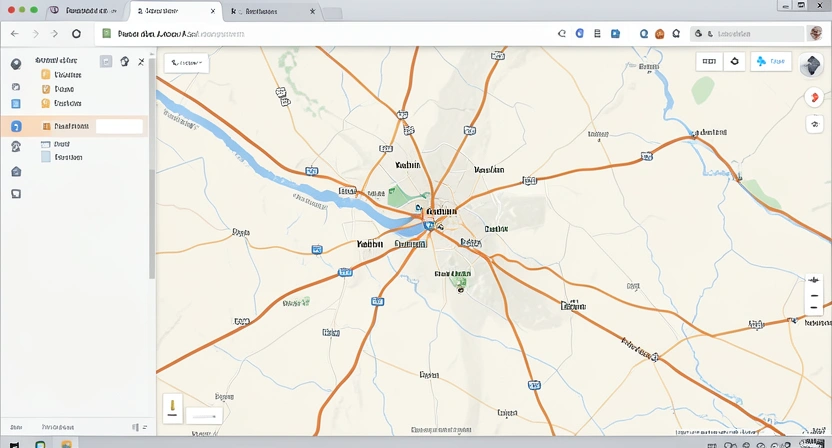
Task: Click the blue share button above map
Action: (771, 62)
